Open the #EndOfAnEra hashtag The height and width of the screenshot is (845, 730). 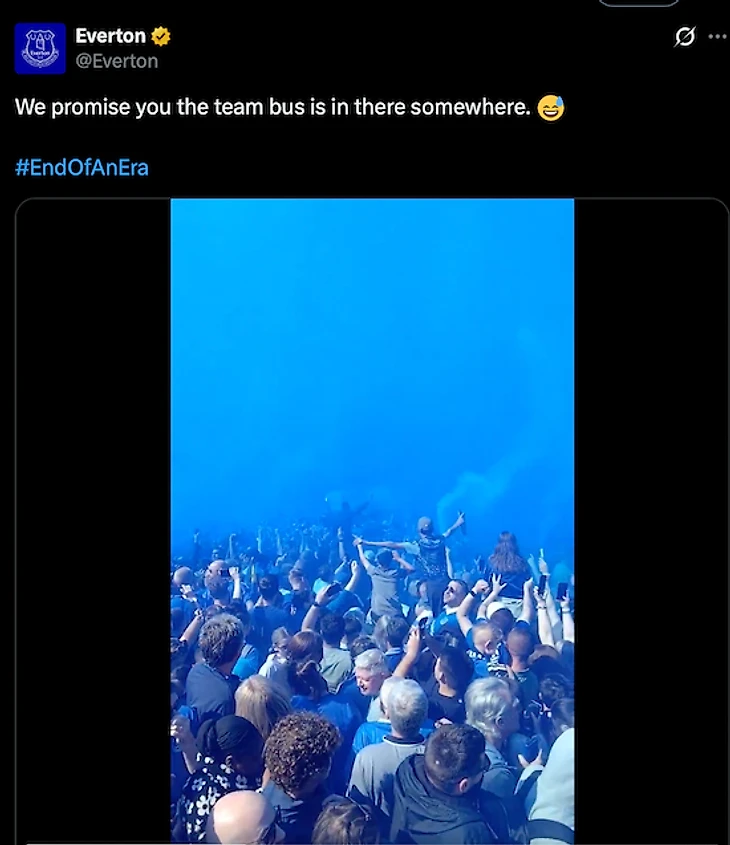(82, 167)
